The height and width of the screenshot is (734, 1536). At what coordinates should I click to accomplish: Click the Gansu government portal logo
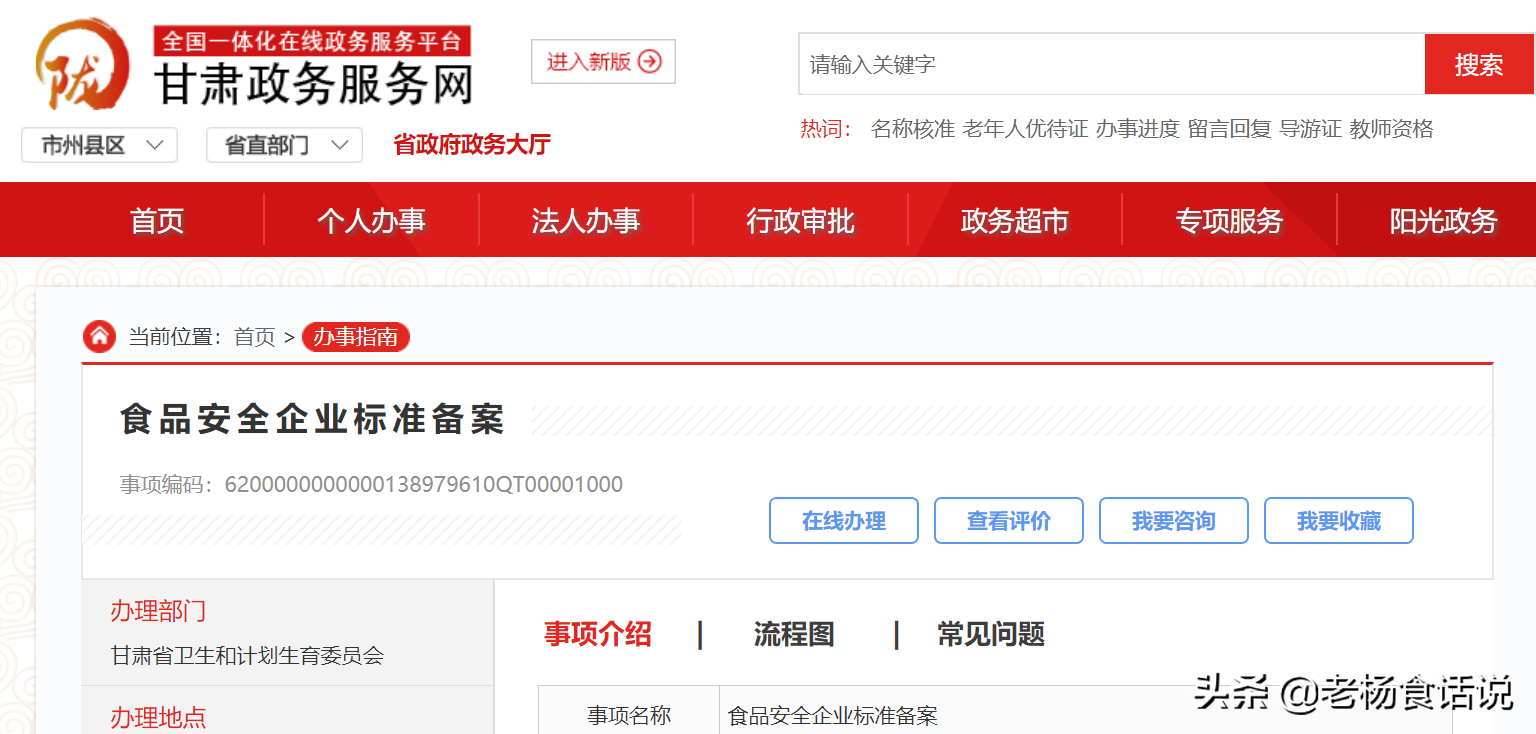click(x=82, y=66)
